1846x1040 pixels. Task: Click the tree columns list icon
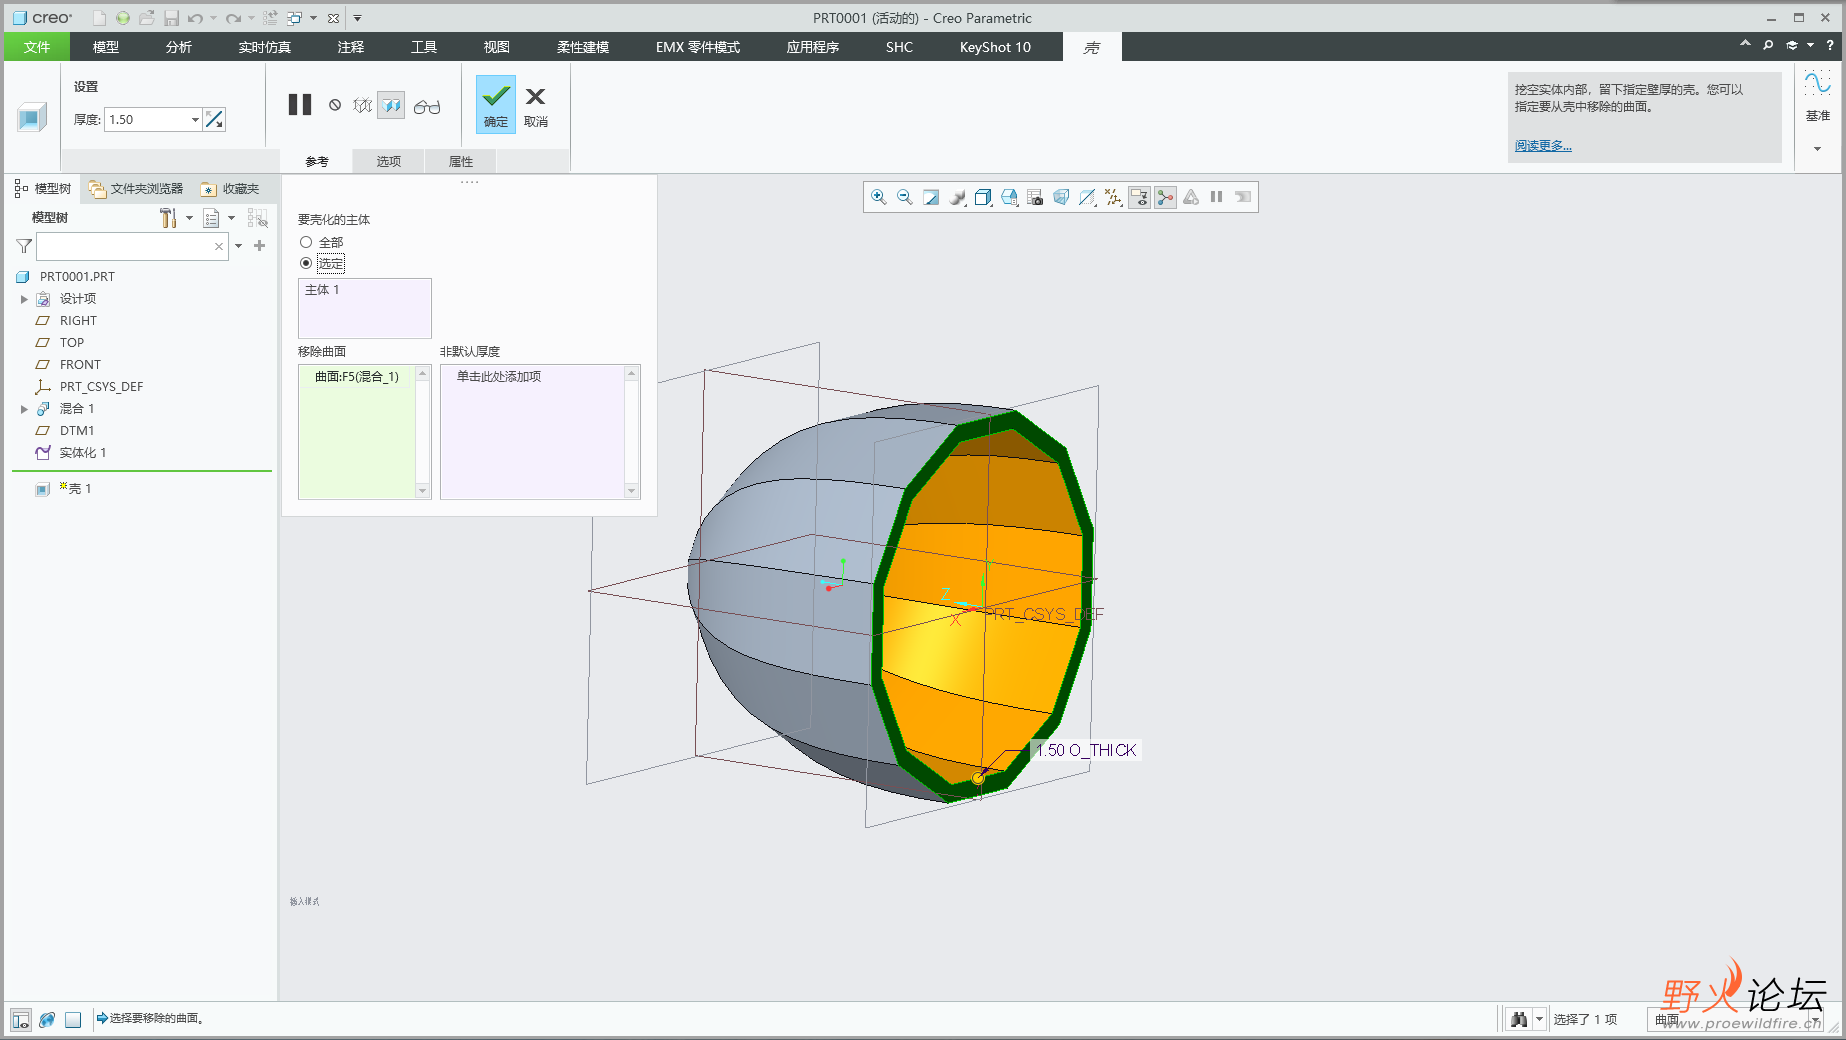(211, 218)
